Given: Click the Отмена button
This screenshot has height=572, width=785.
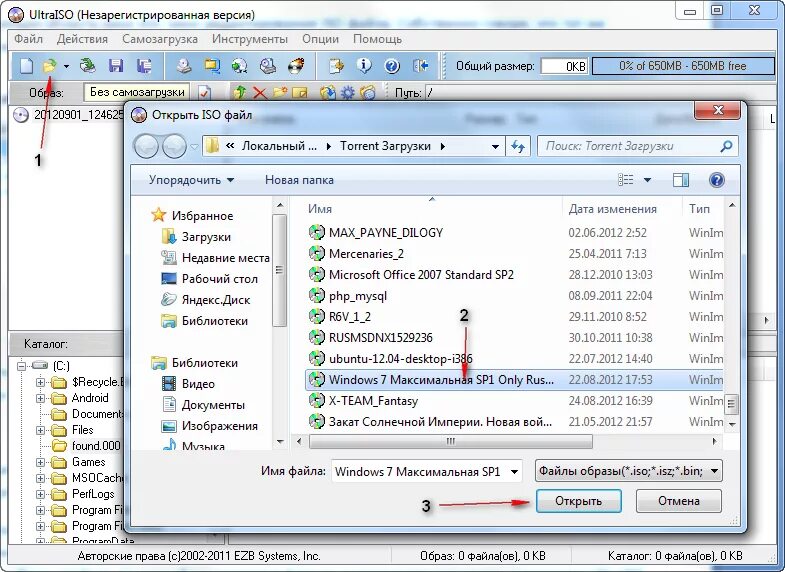Looking at the screenshot, I should point(679,501).
